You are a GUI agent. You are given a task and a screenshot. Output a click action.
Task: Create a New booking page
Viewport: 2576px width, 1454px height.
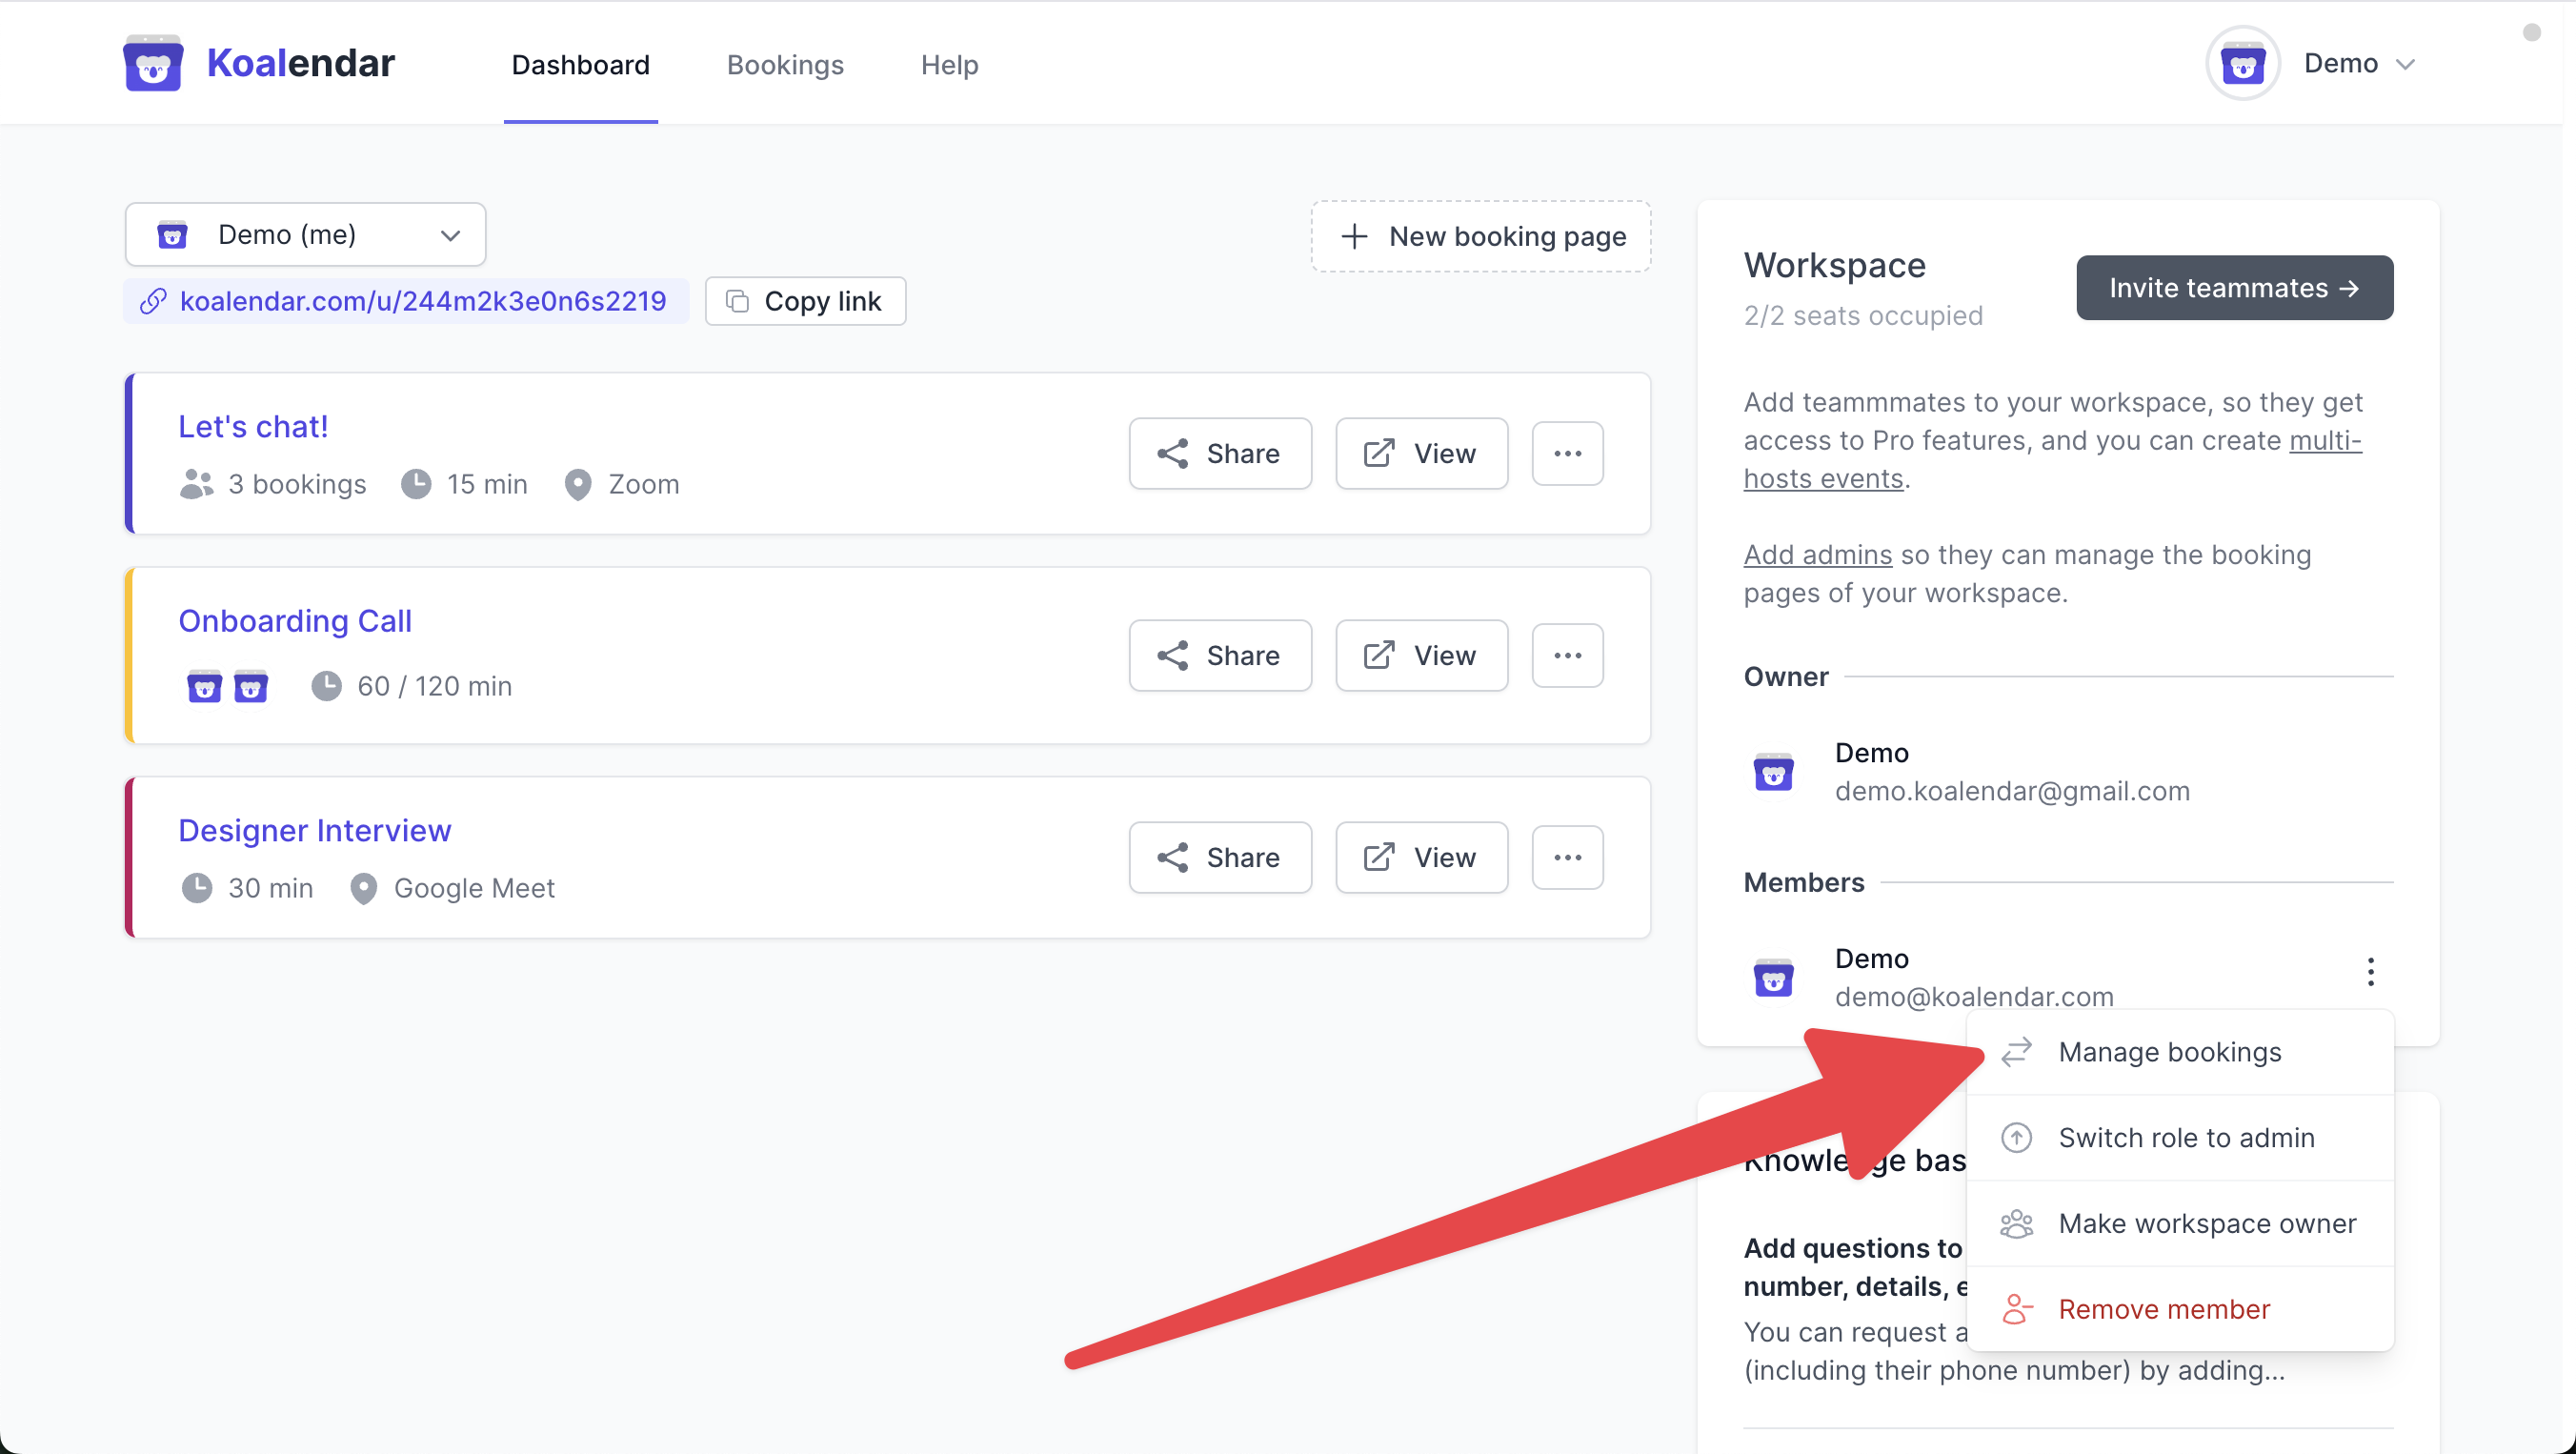pos(1481,236)
